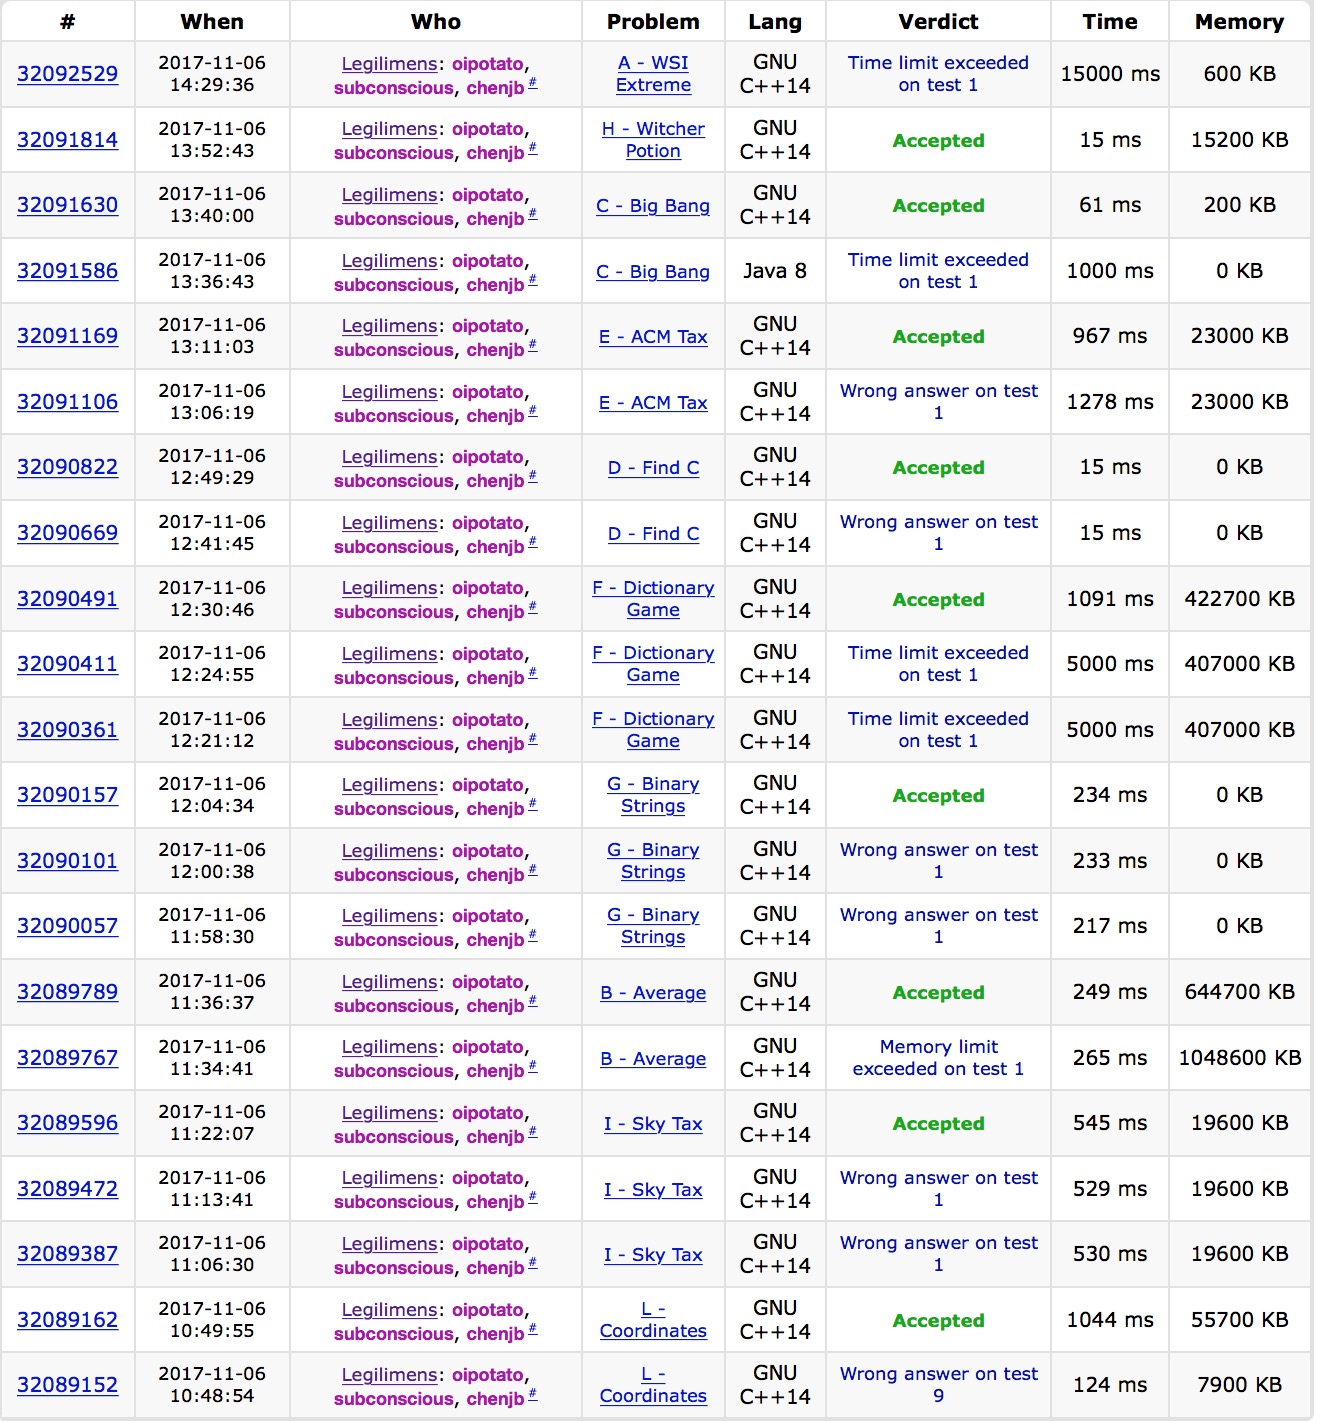
Task: Open the last submission 32089152
Action: 67,1385
